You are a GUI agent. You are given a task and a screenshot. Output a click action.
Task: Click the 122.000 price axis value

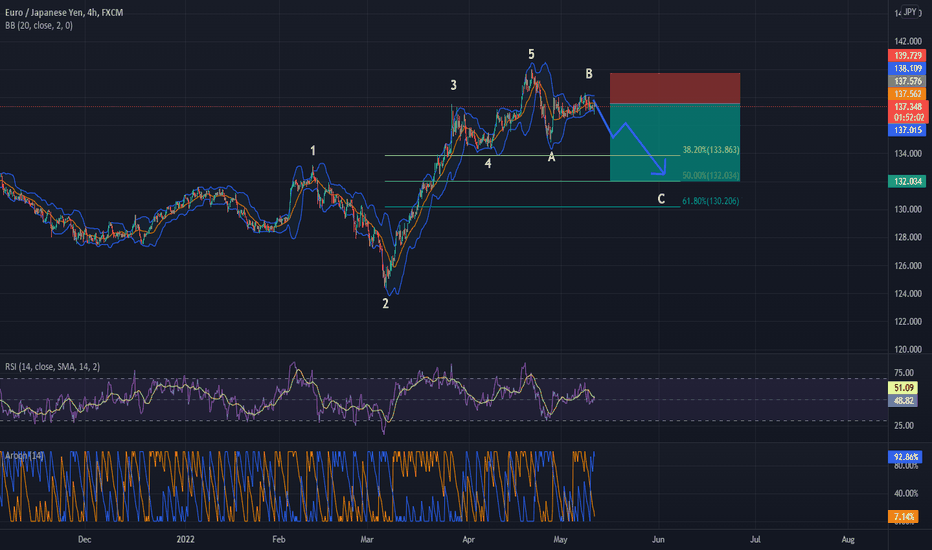click(x=908, y=322)
